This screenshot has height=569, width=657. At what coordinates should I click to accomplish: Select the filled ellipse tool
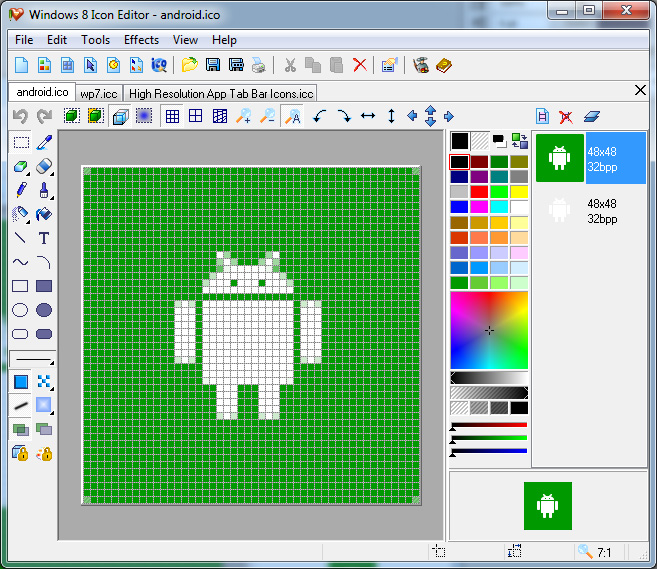[x=44, y=310]
